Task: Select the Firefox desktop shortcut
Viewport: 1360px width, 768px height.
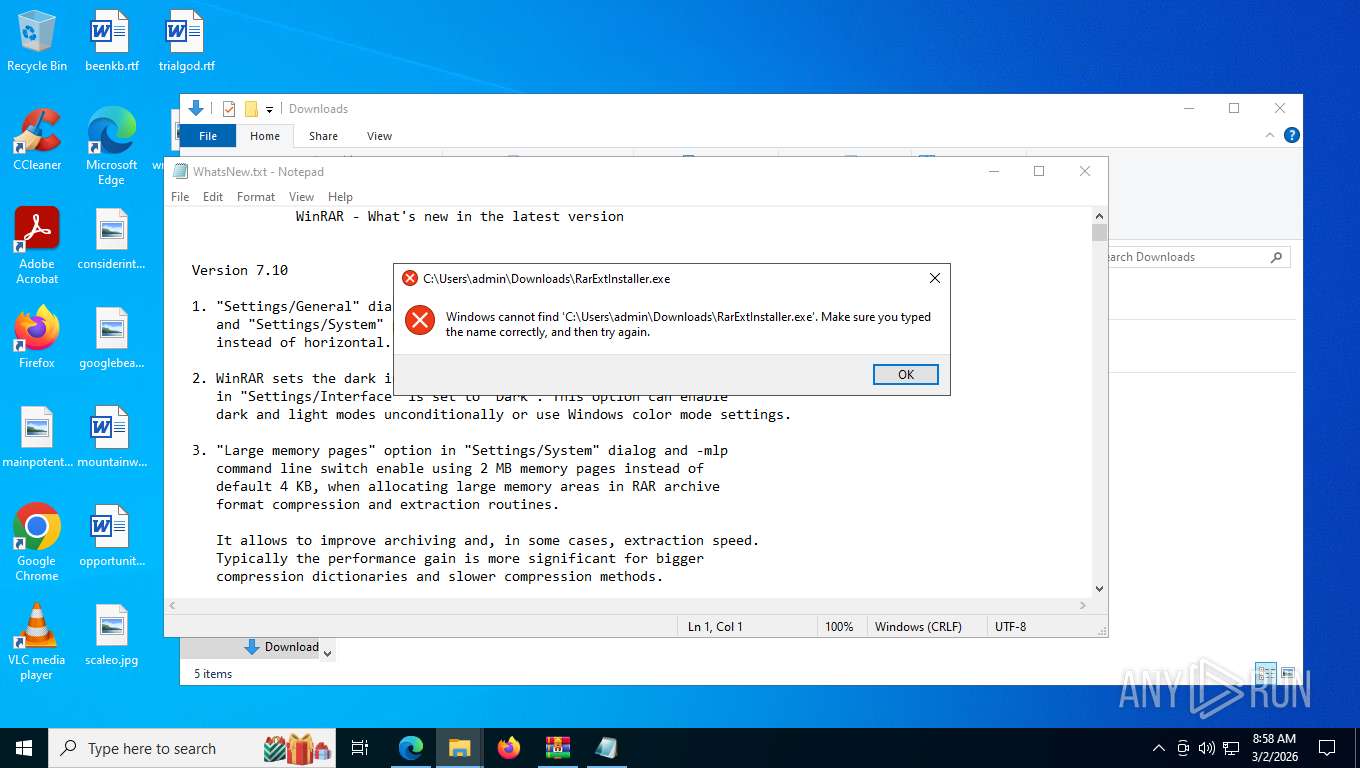Action: click(37, 337)
